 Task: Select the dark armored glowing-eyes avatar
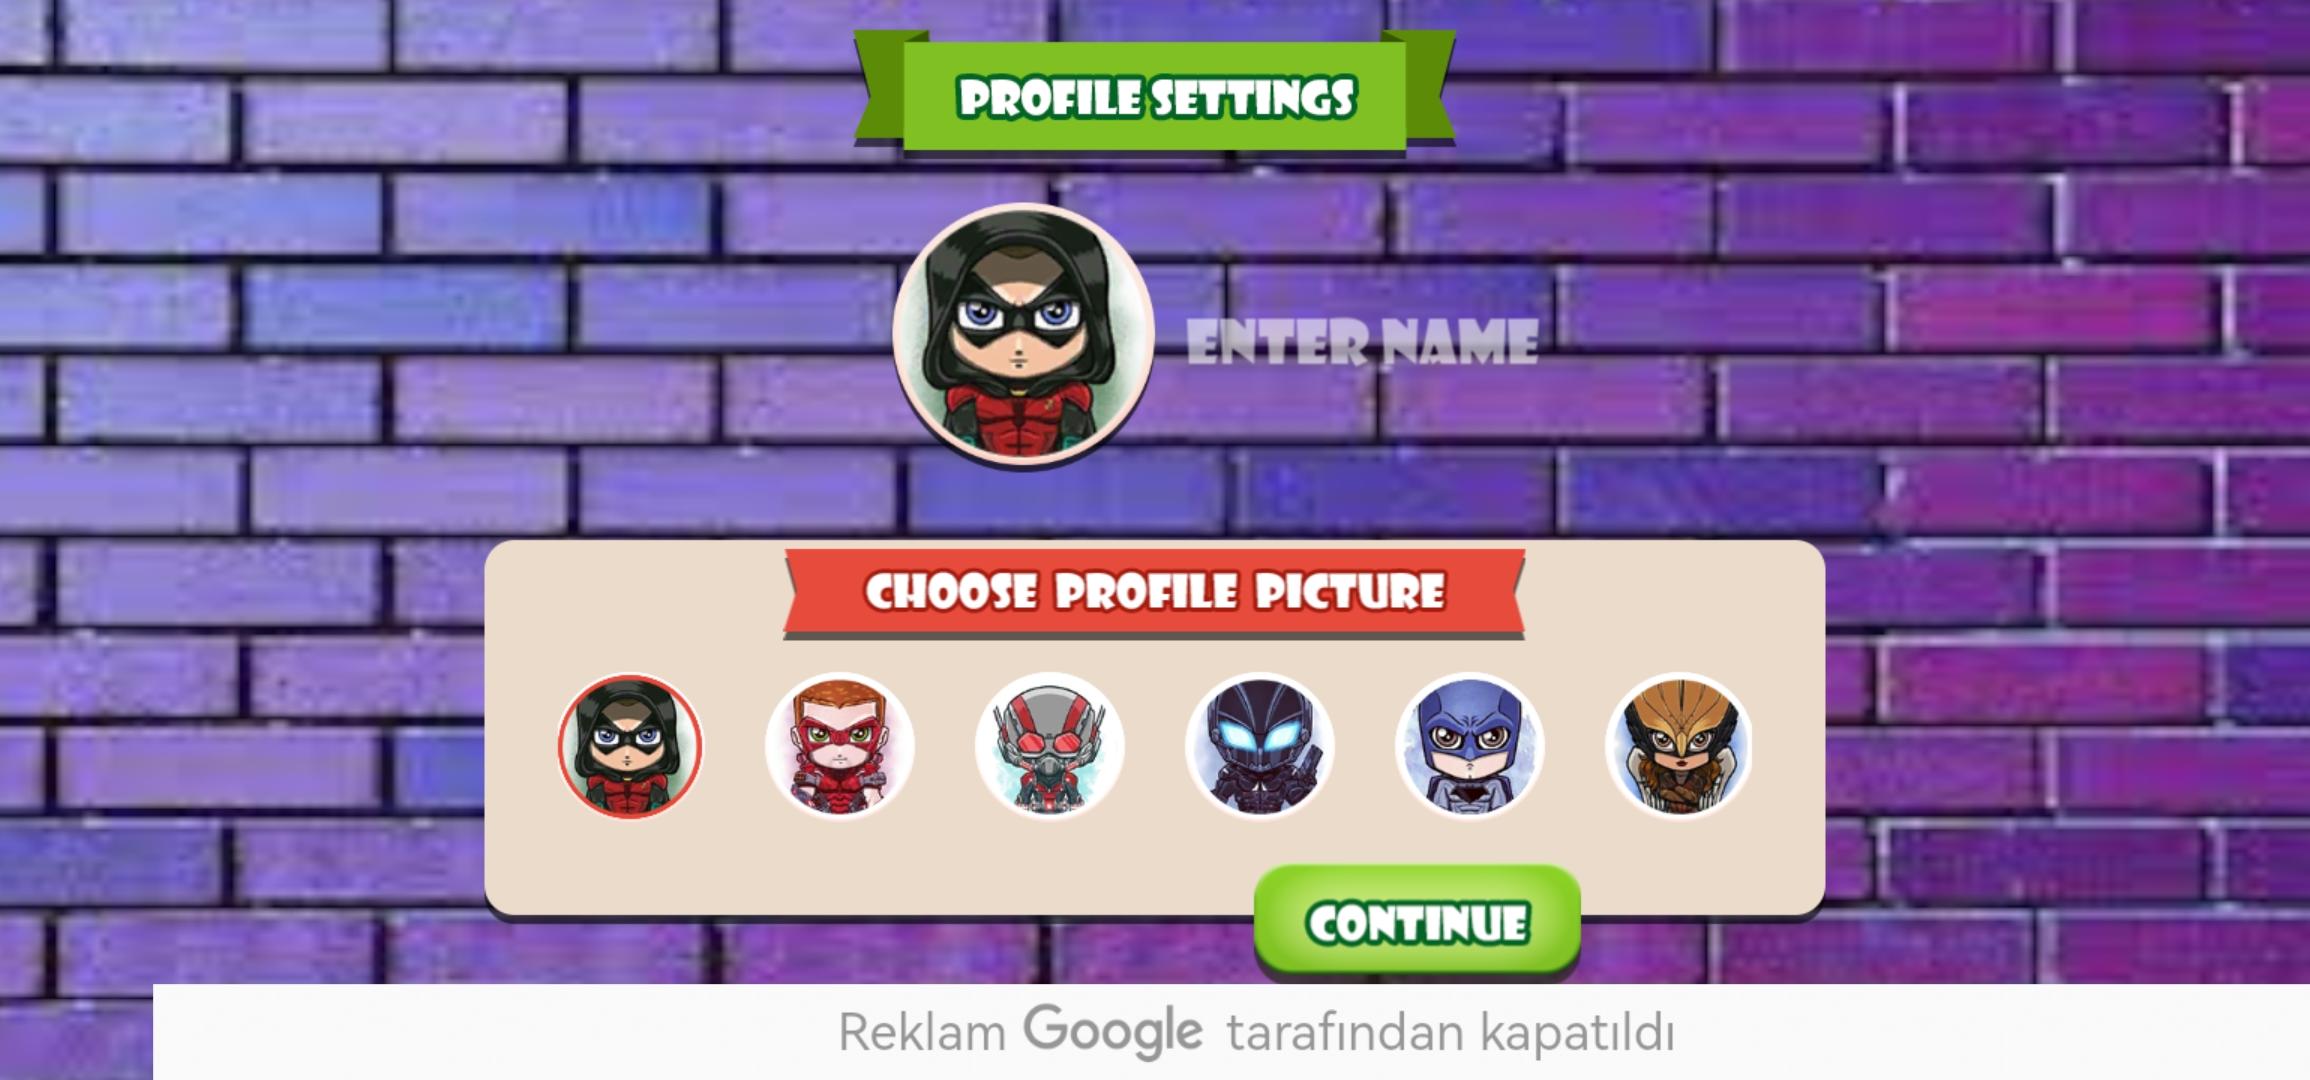pyautogui.click(x=1260, y=746)
